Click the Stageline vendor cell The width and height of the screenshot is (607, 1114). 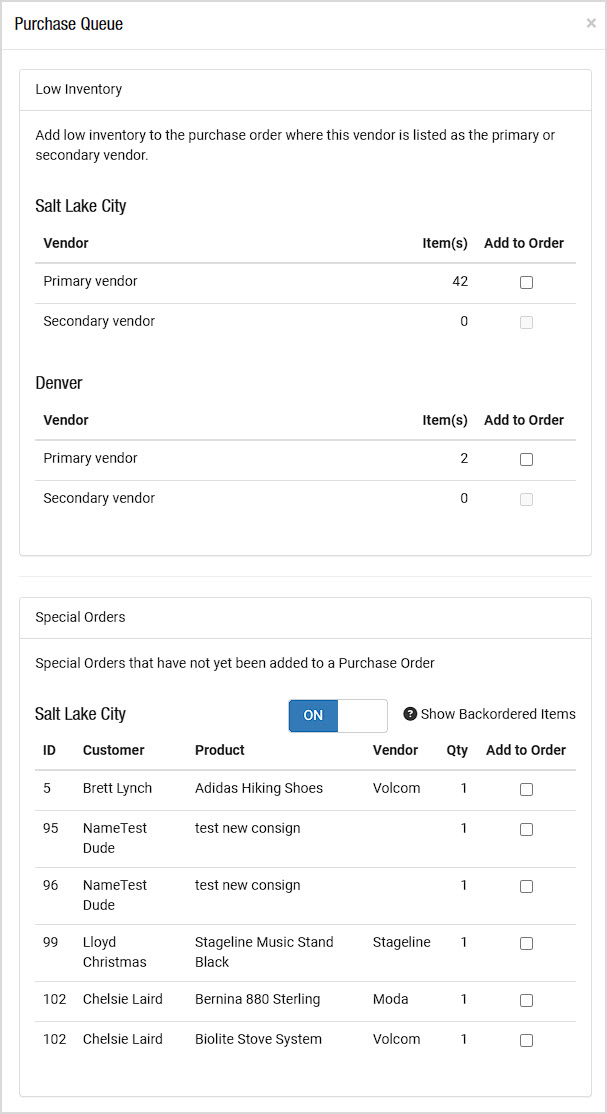pos(402,942)
